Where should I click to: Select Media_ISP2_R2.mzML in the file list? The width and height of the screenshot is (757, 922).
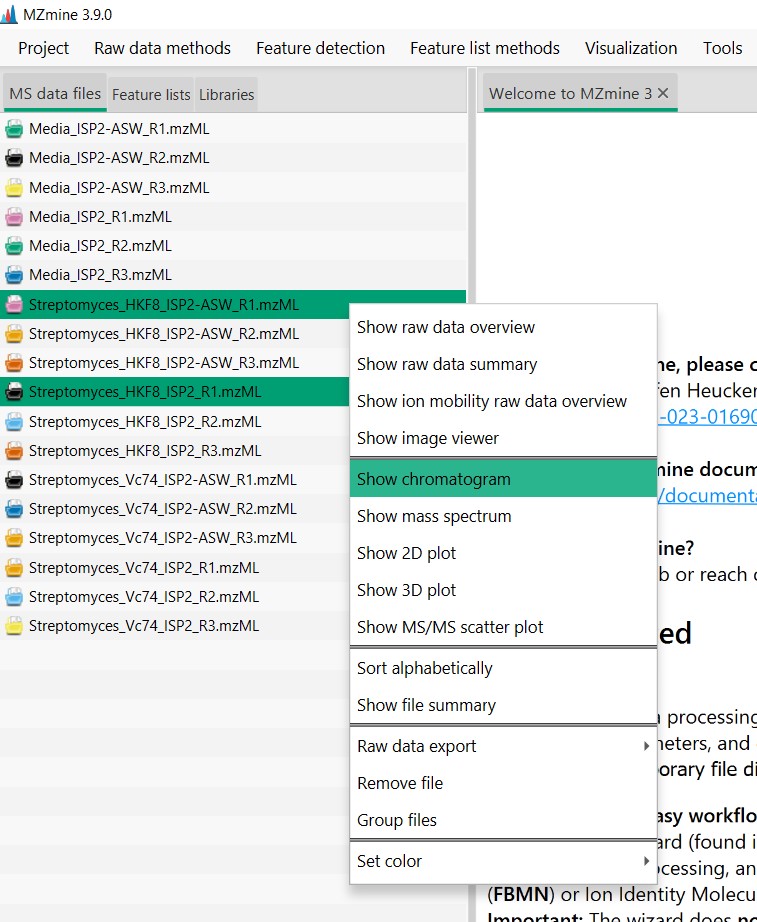click(100, 246)
